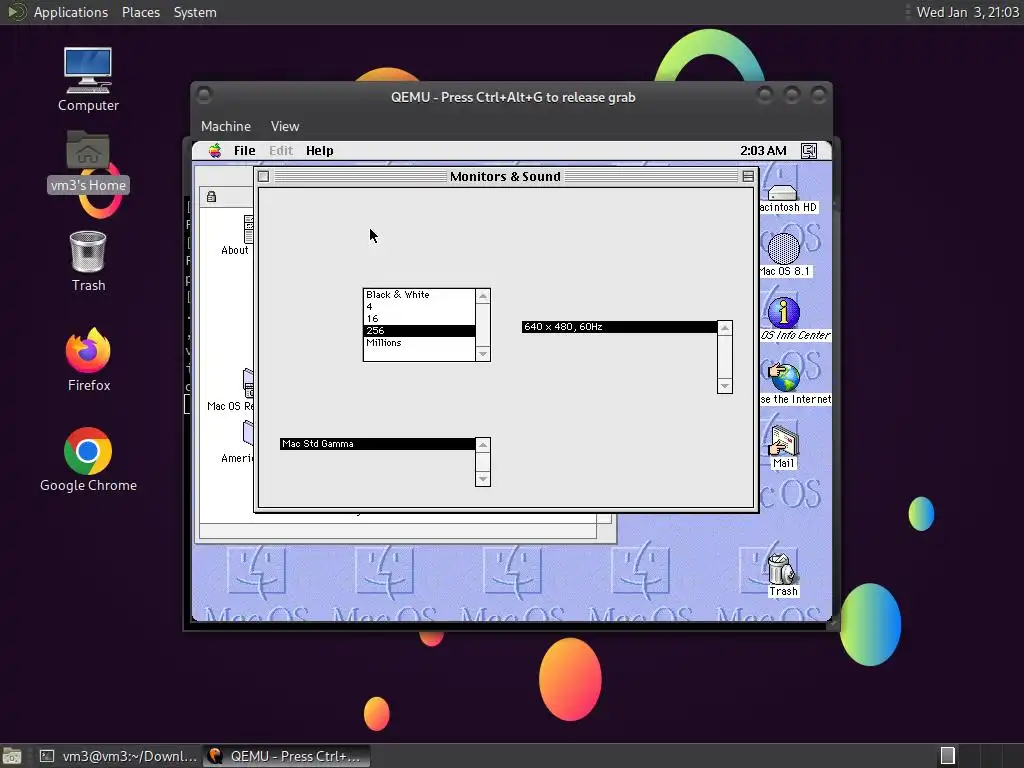Screen dimensions: 1024x768
Task: Open Trash icon on Linux desktop
Action: (x=88, y=251)
